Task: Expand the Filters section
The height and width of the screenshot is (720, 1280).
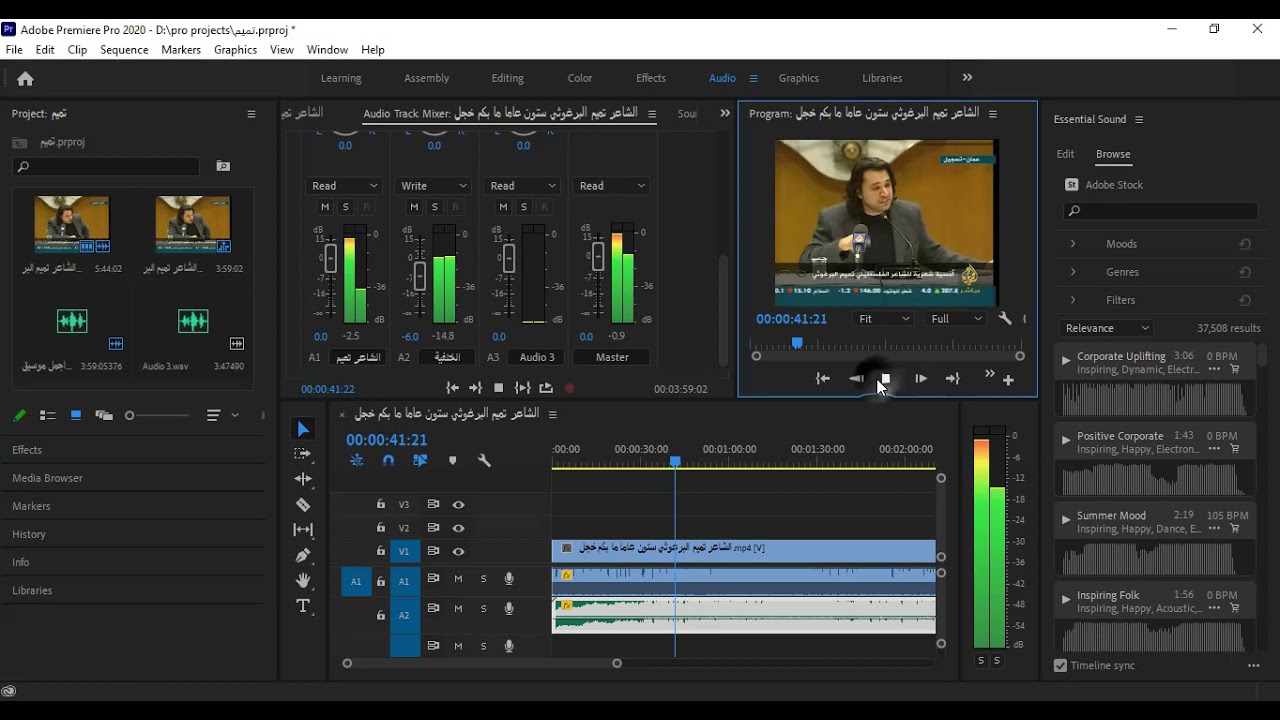Action: 1073,300
